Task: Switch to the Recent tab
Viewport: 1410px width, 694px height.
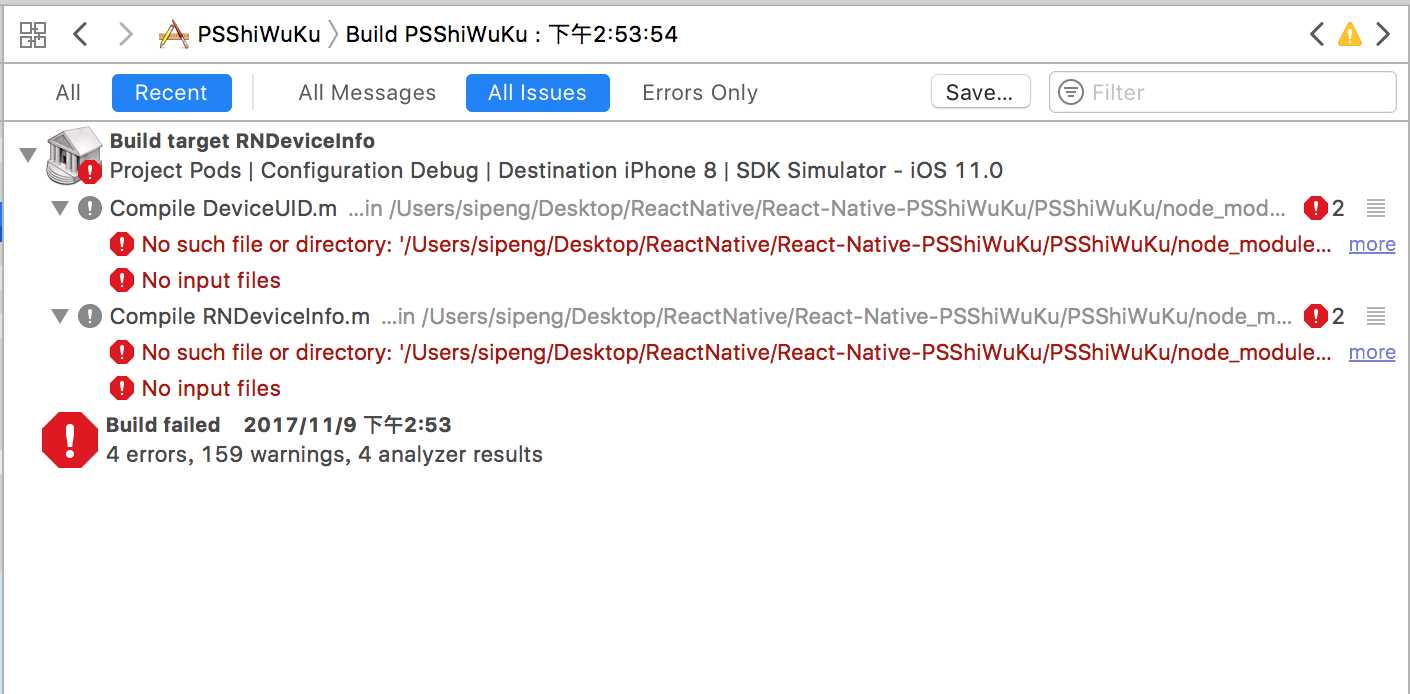Action: tap(171, 93)
